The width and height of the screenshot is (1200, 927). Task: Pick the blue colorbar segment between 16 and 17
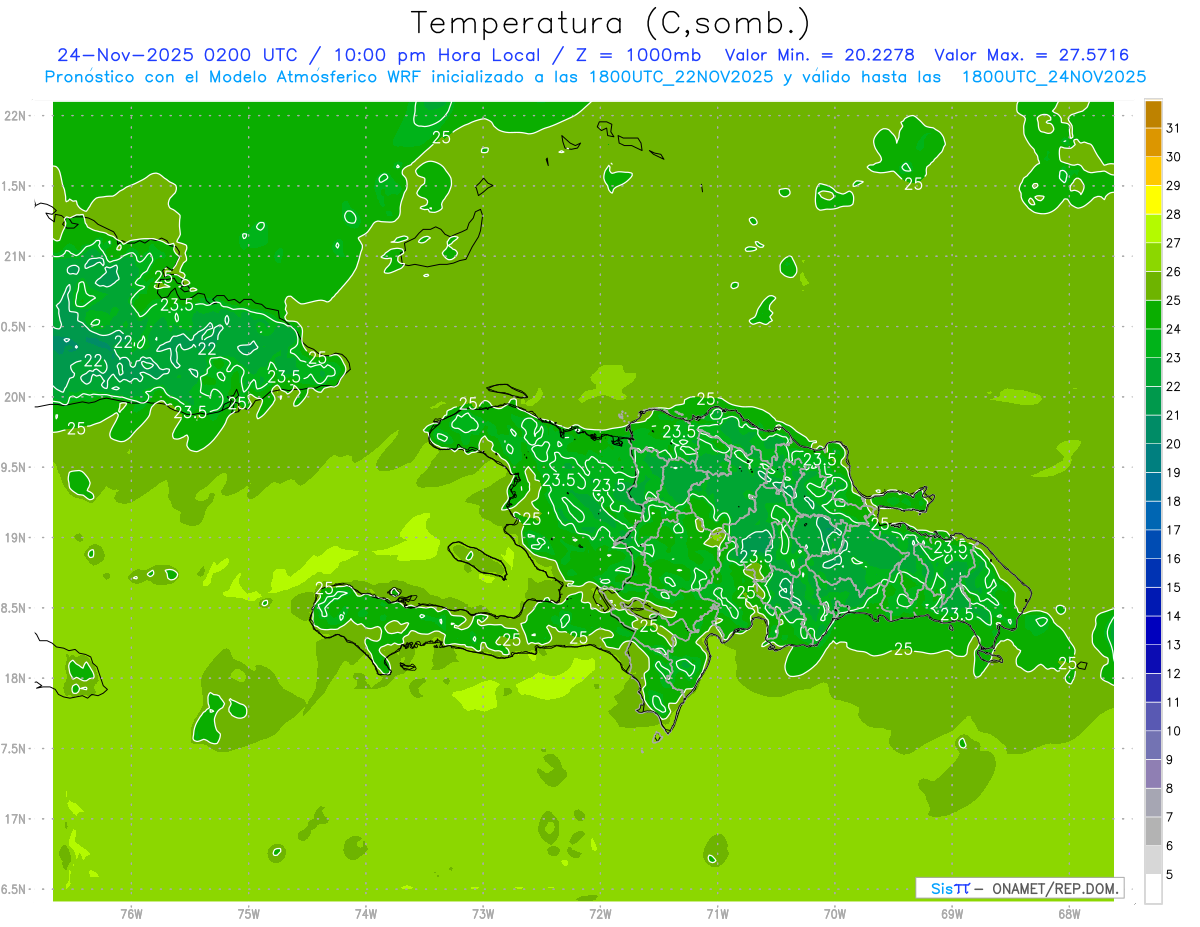(1153, 545)
